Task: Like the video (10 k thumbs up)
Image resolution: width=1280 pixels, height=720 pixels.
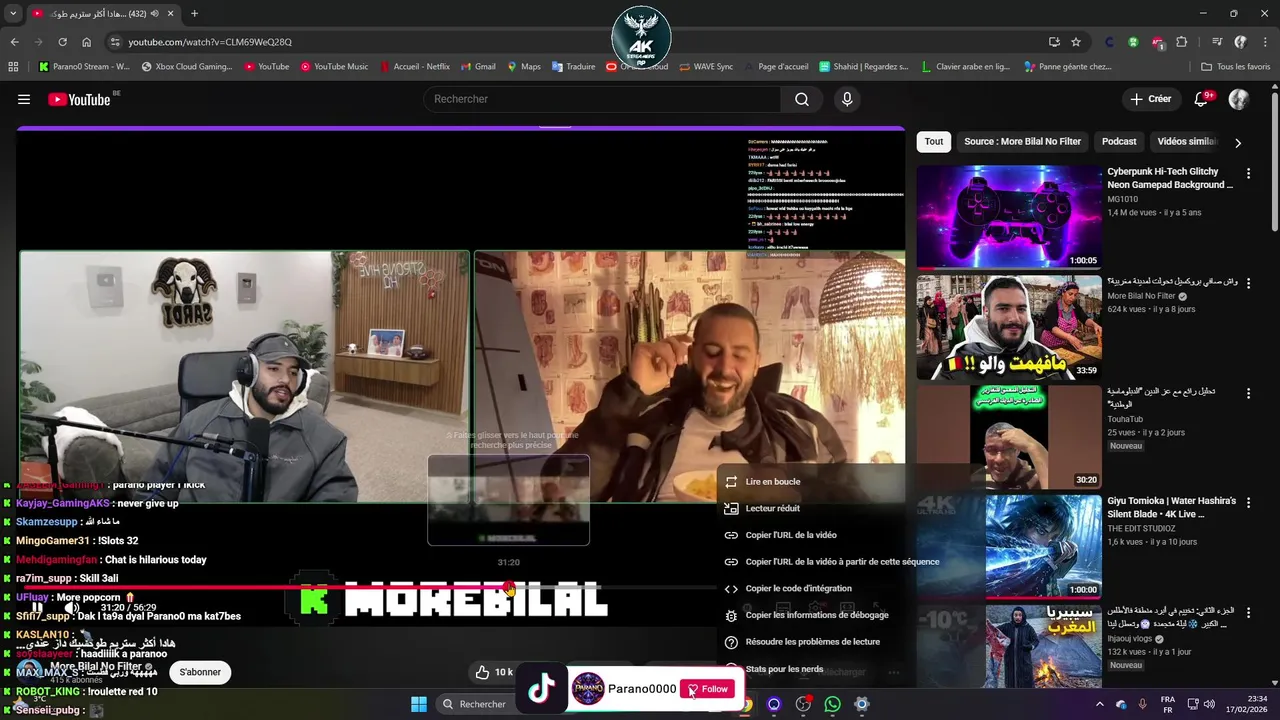Action: click(x=495, y=672)
